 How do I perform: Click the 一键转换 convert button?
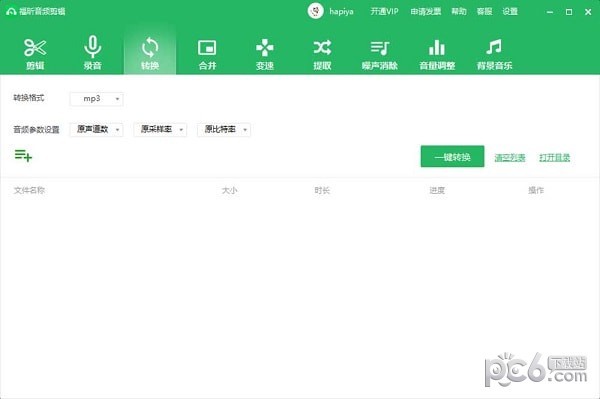coord(452,156)
